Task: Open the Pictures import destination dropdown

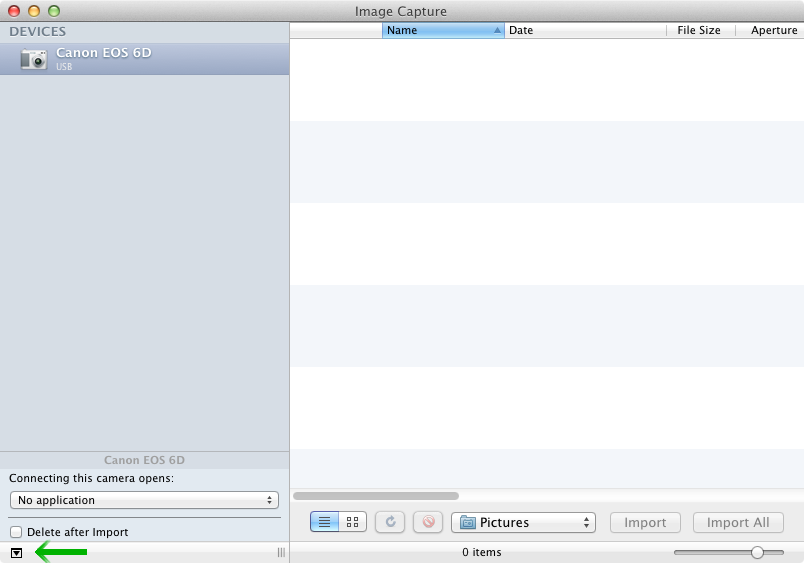Action: tap(523, 522)
